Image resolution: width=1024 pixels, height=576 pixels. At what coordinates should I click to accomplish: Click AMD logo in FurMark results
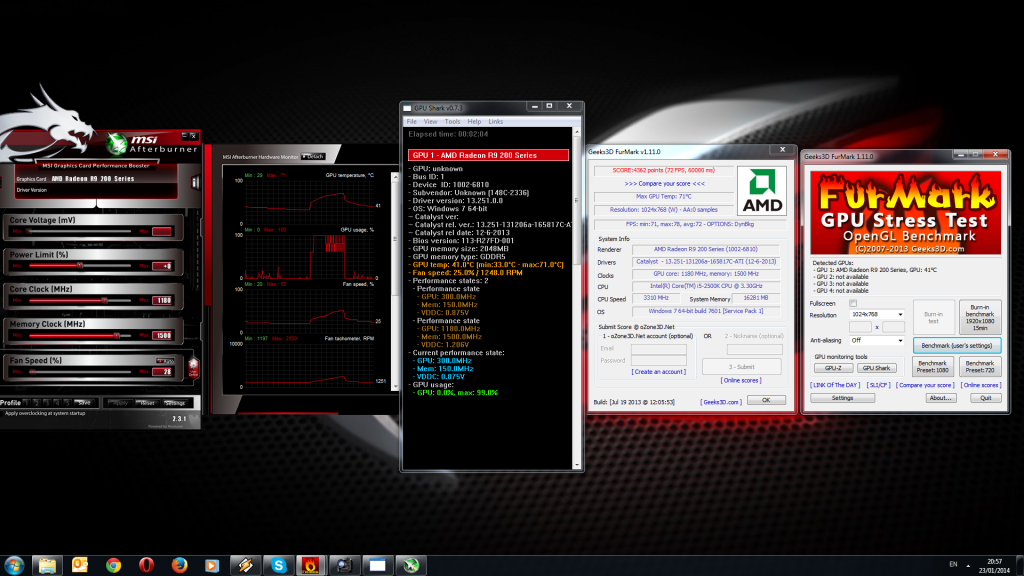(x=761, y=191)
